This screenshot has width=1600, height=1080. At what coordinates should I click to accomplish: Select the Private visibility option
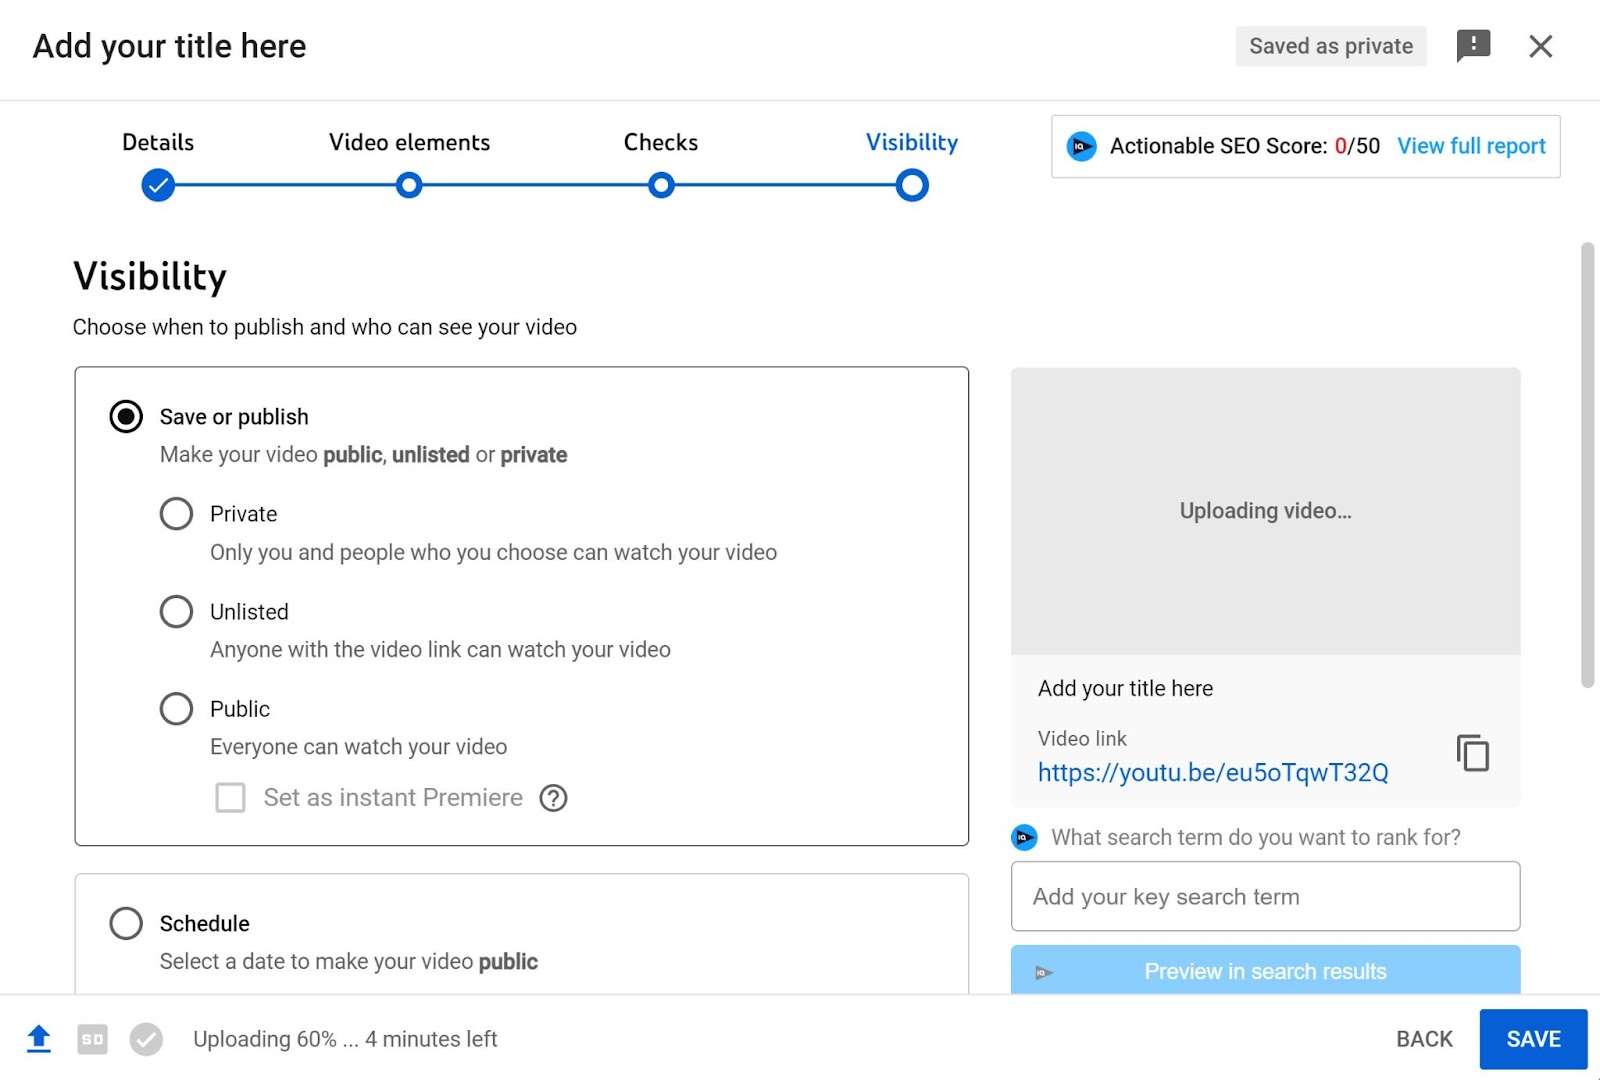click(x=176, y=514)
